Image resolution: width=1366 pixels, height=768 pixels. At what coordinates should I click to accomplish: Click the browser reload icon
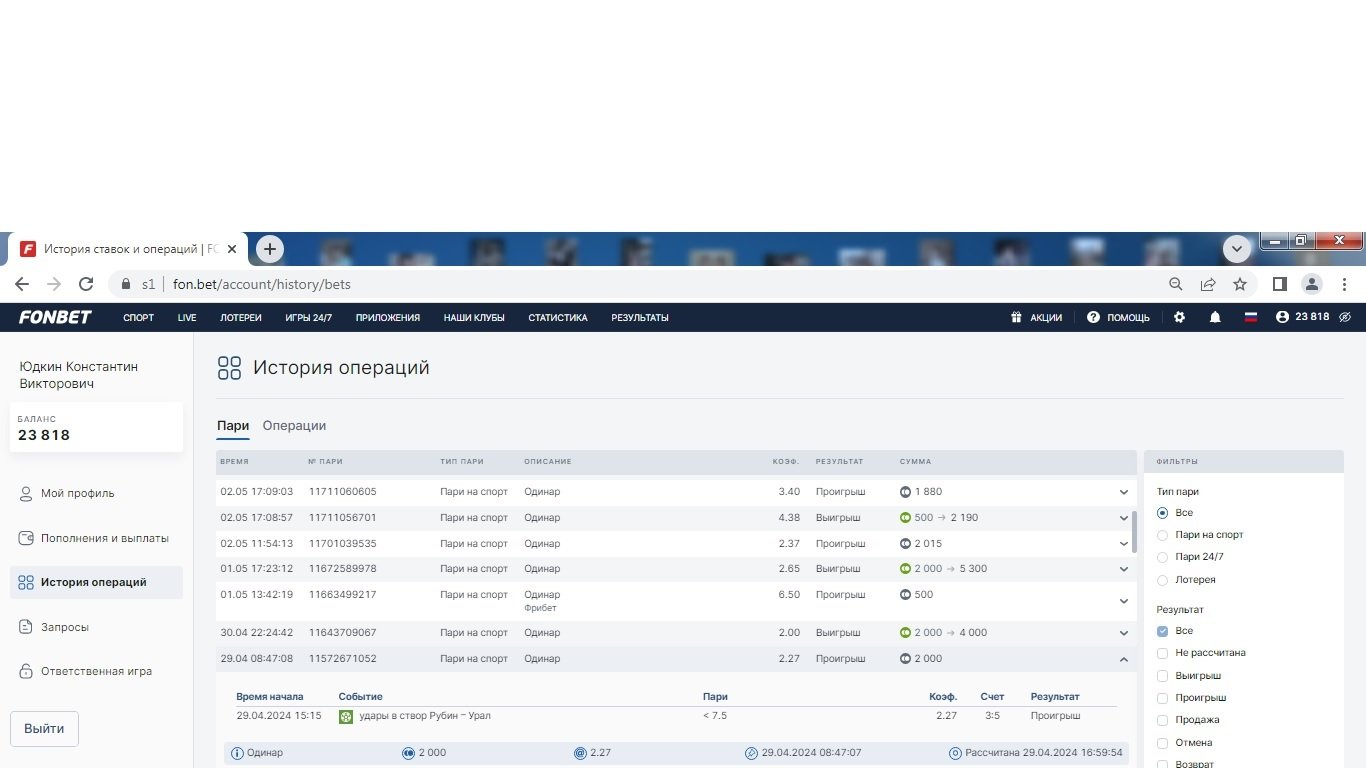86,284
